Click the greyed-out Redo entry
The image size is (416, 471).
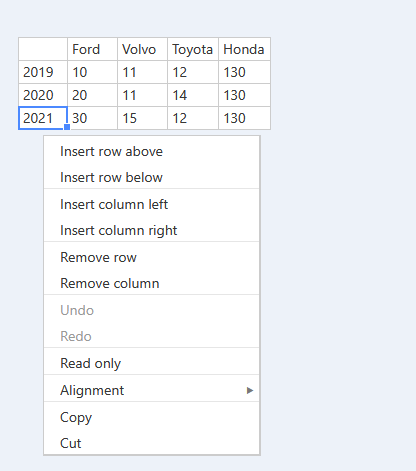[x=152, y=336]
